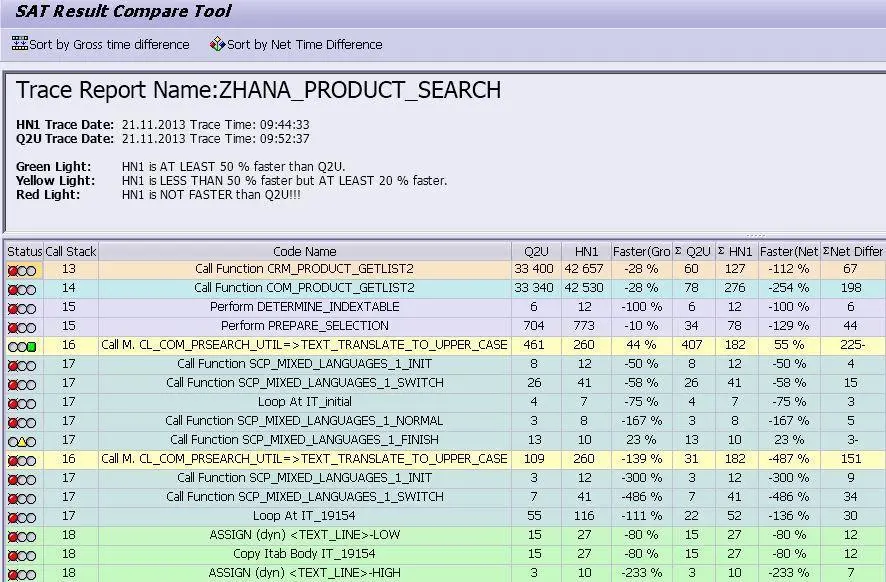Click the -139 % faster gross cell
Screen dimensions: 886x582
pyautogui.click(x=641, y=459)
